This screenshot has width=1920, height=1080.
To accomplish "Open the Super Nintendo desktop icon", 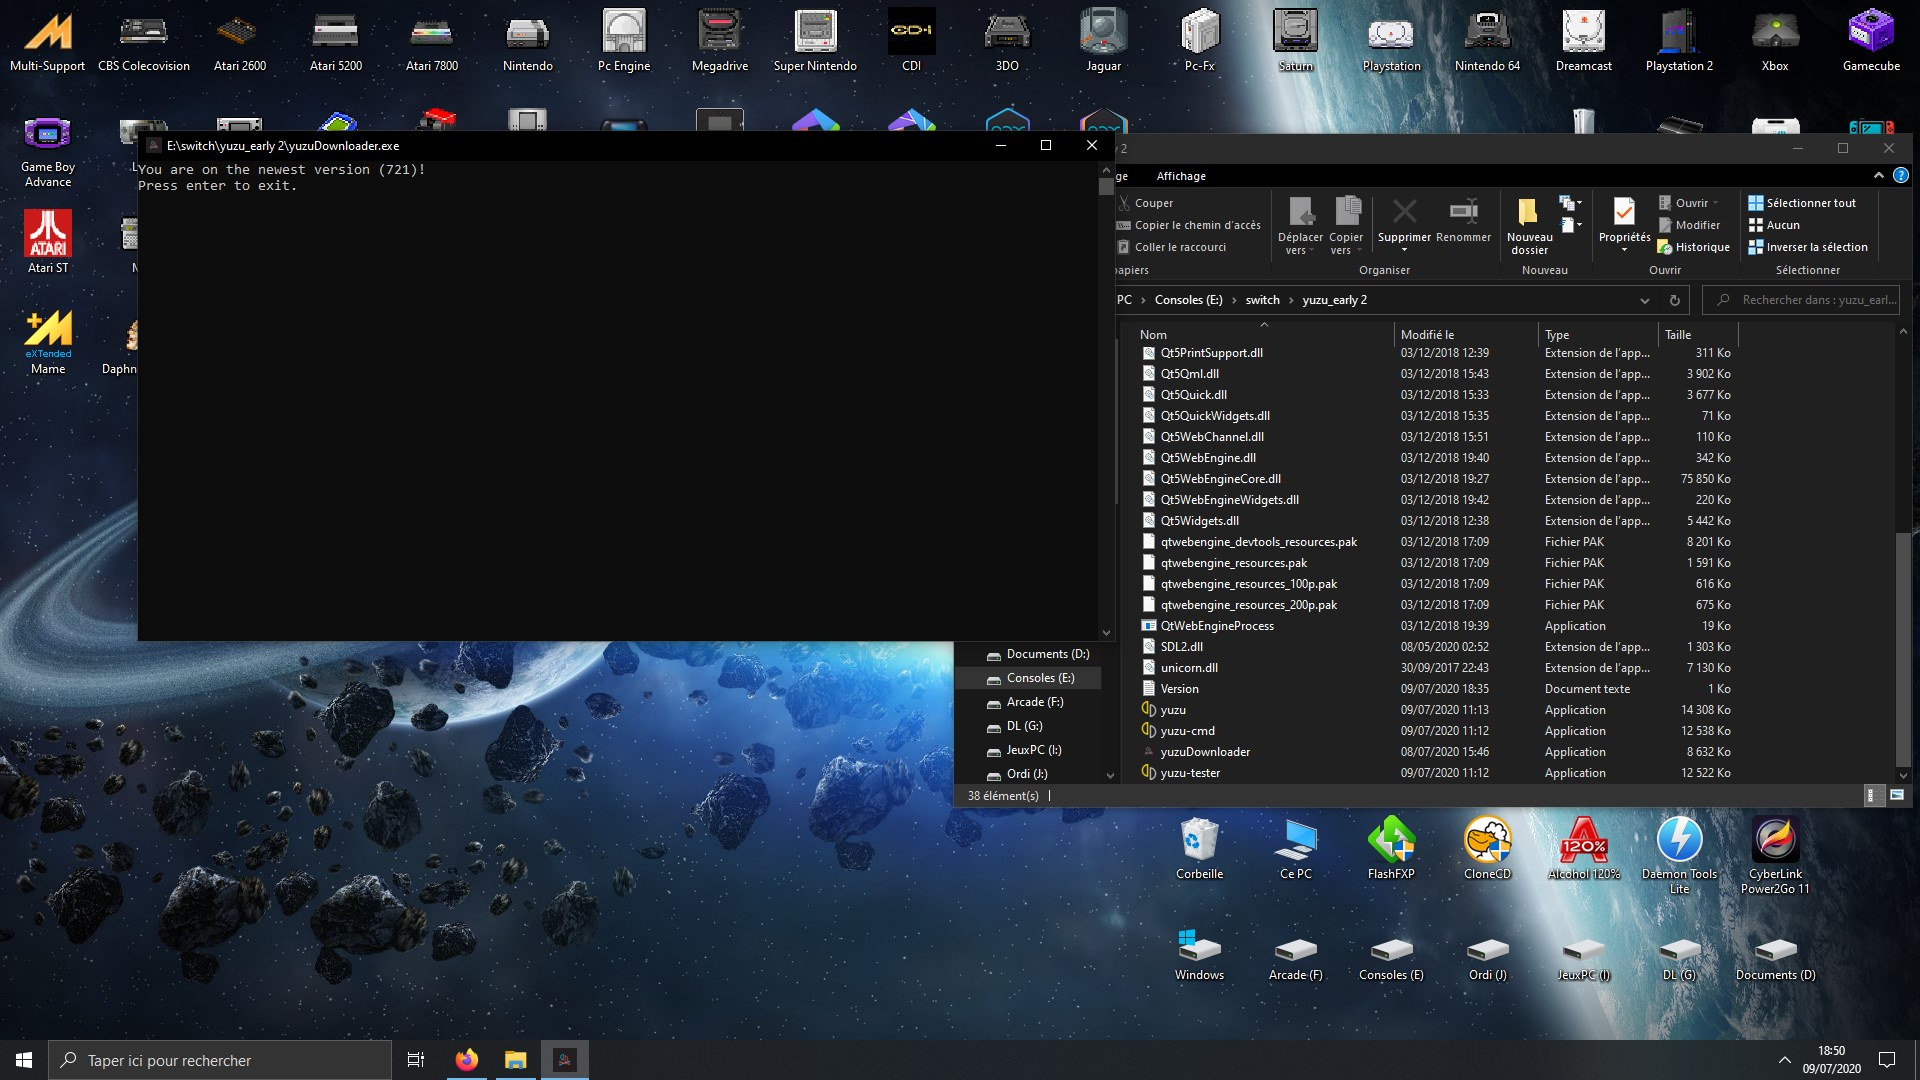I will coord(815,40).
